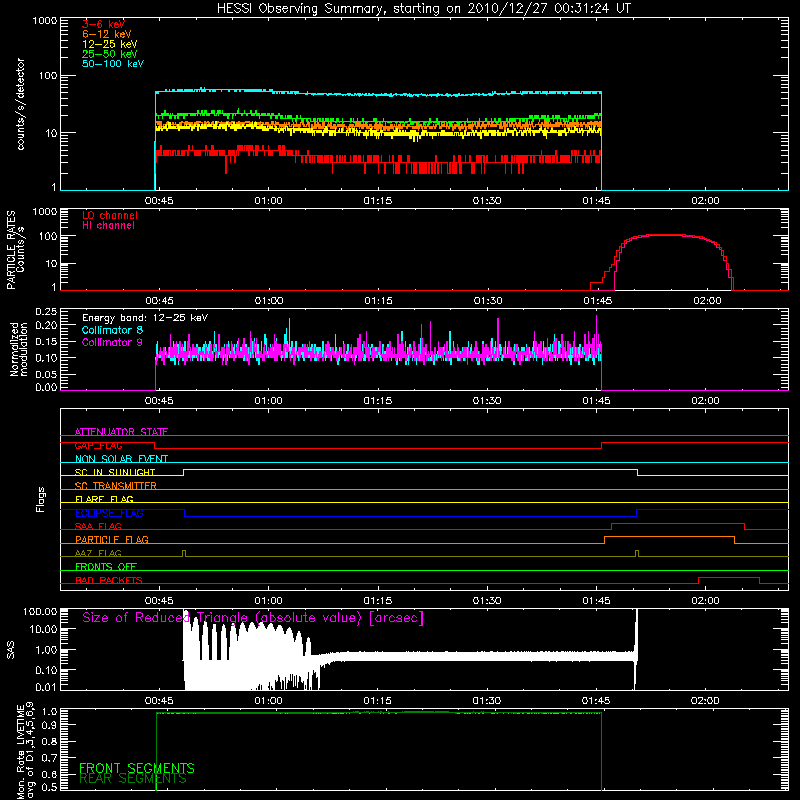Click the yellow '12-25 keV' legend entry
This screenshot has height=800, width=800.
click(110, 44)
